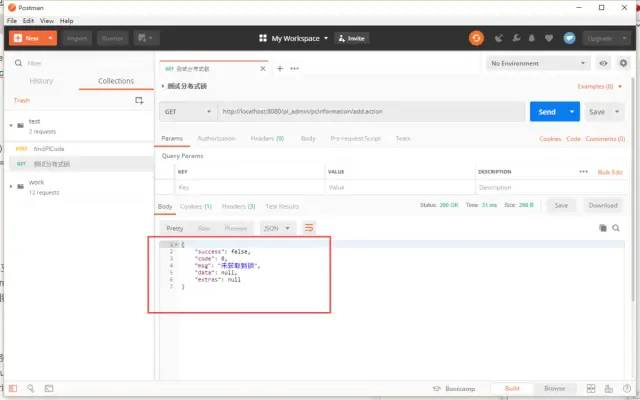Switch to the Authorization tab
The width and height of the screenshot is (640, 400).
(216, 139)
